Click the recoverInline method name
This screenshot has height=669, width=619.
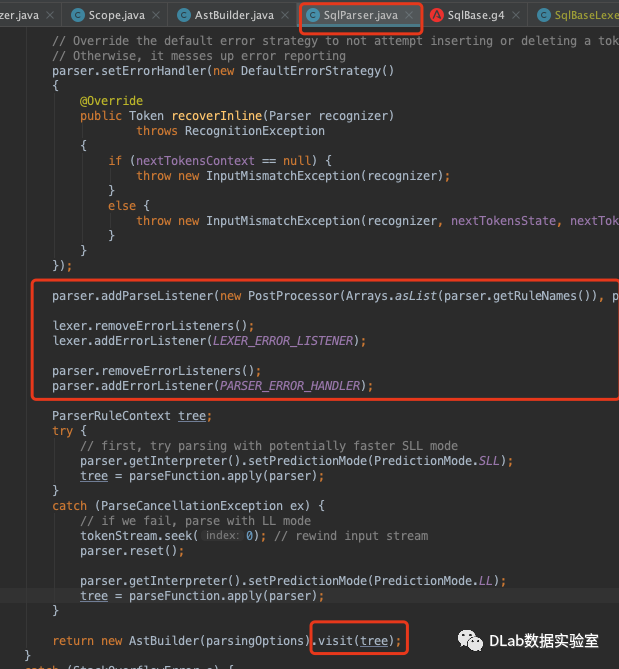217,116
